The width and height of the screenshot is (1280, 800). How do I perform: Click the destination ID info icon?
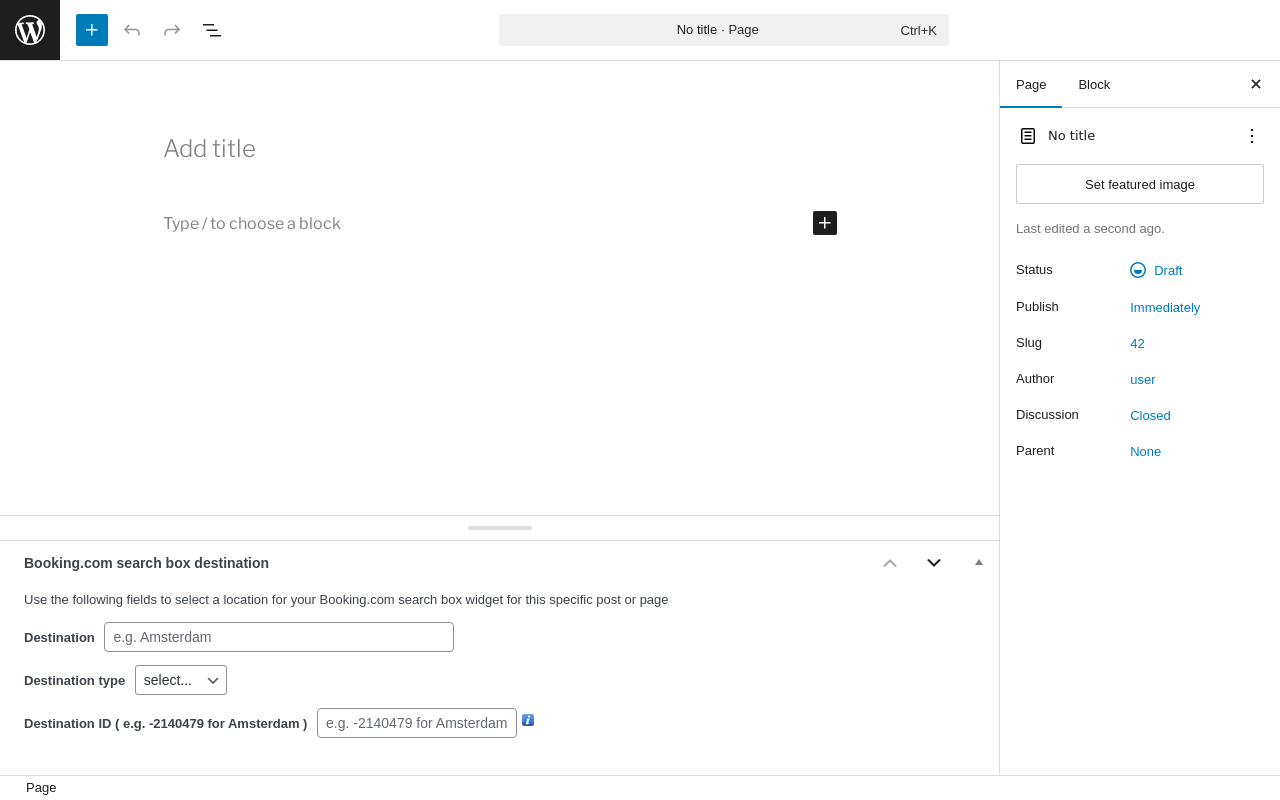528,720
